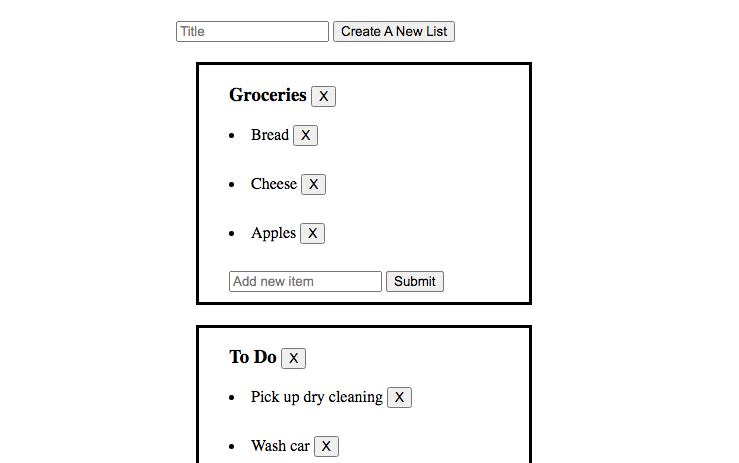The width and height of the screenshot is (739, 463).
Task: Click the Apples item label
Action: pos(273,233)
